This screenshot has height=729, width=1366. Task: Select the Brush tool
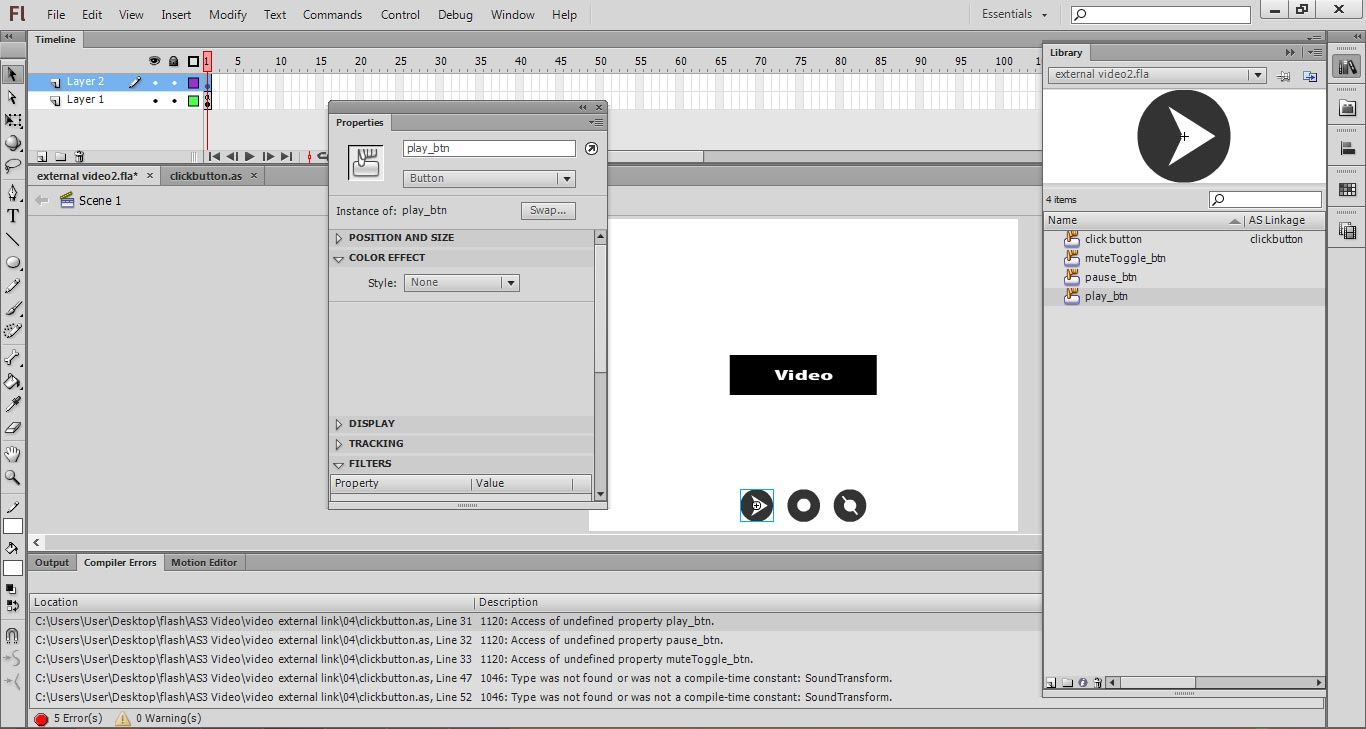(x=13, y=308)
